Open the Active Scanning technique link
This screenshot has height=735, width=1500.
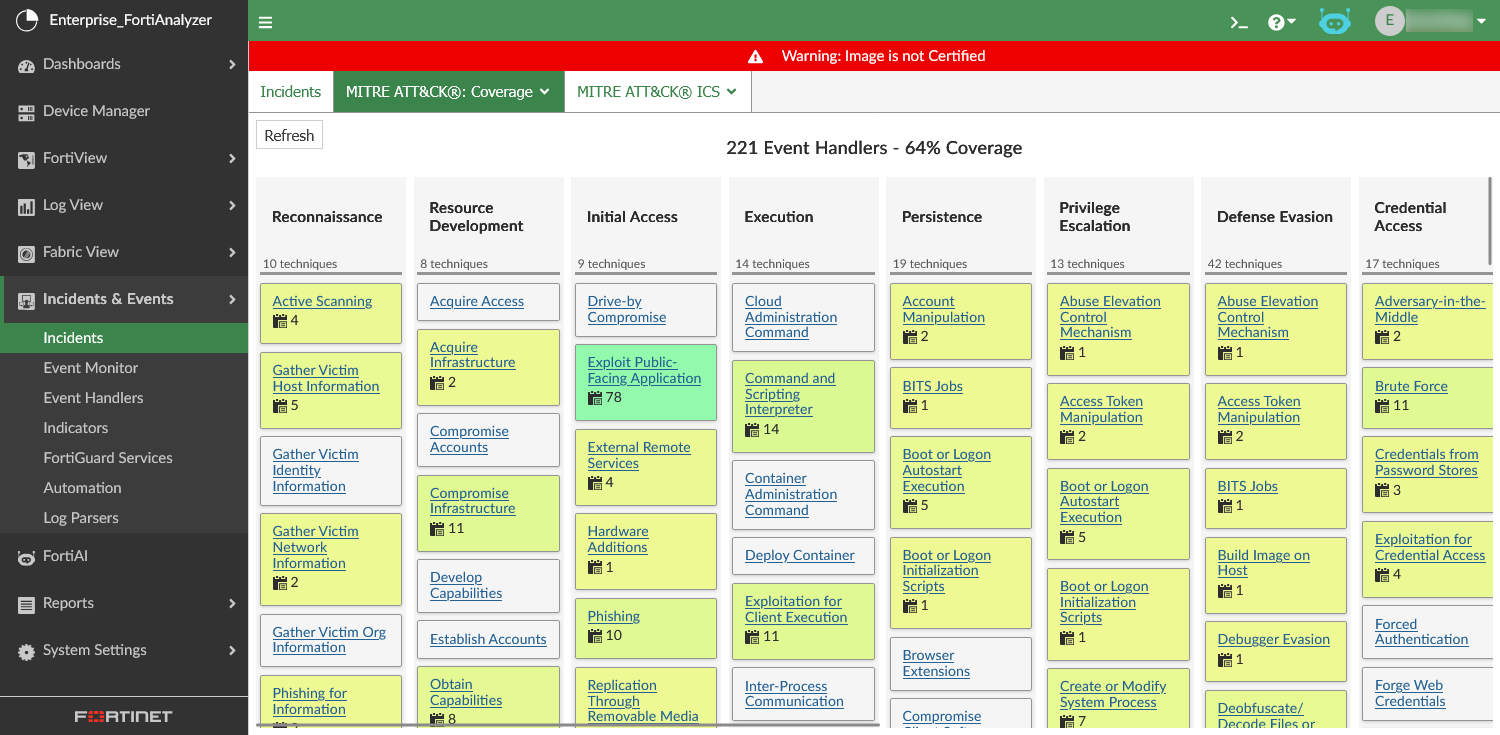pos(322,301)
